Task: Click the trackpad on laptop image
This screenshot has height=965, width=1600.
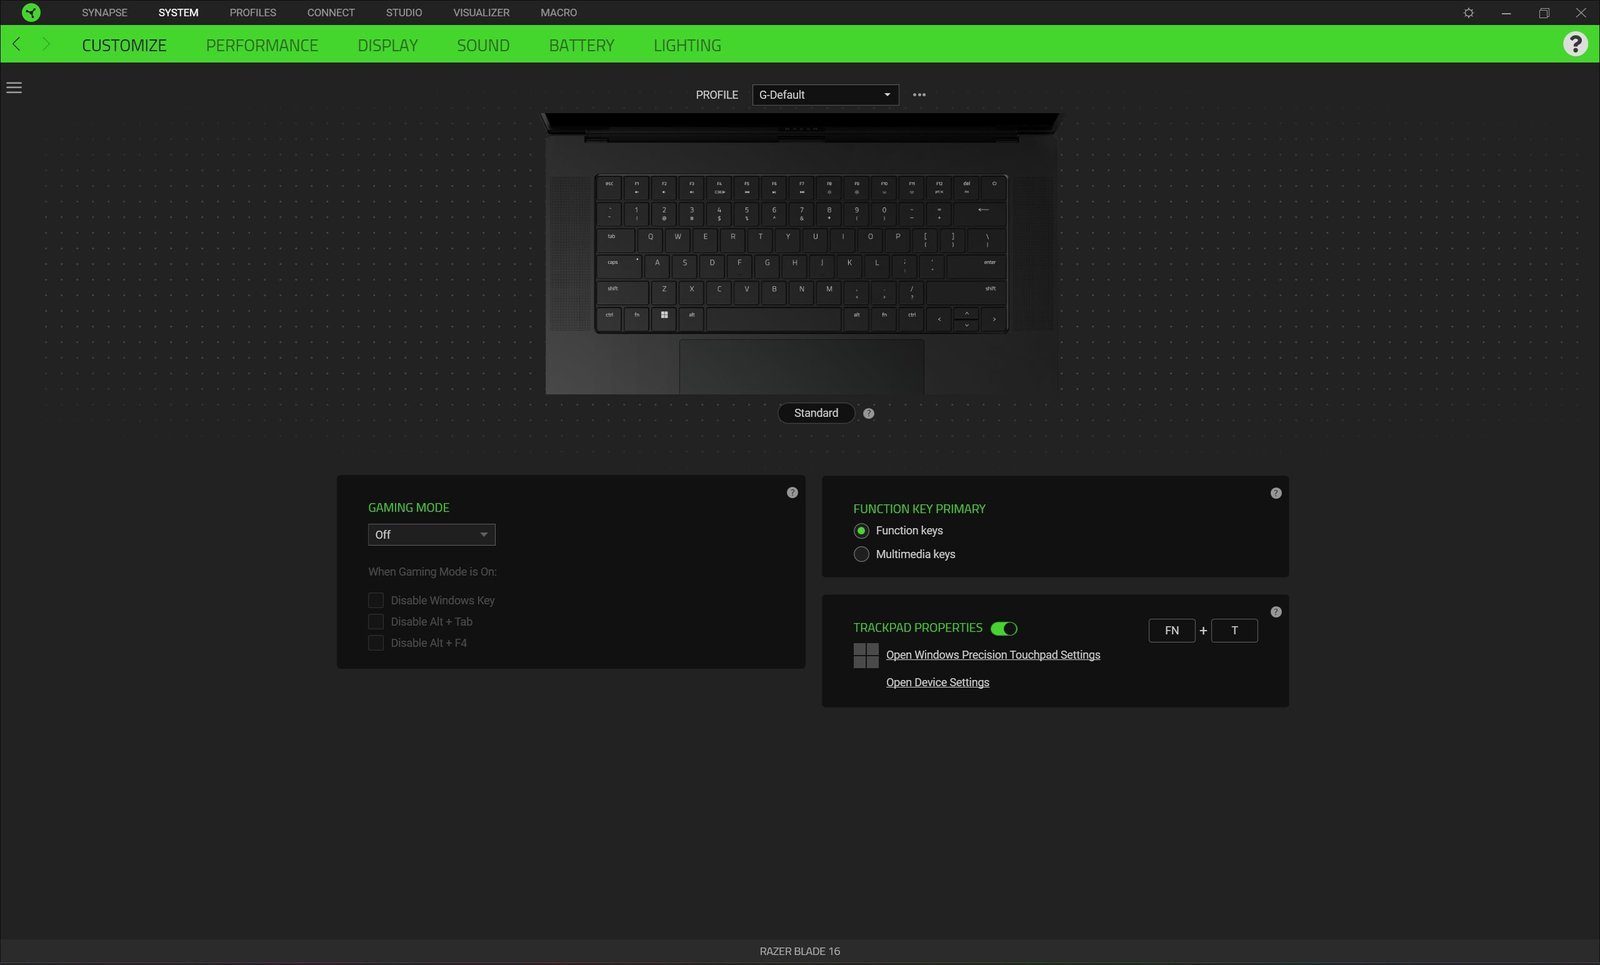Action: (x=801, y=366)
